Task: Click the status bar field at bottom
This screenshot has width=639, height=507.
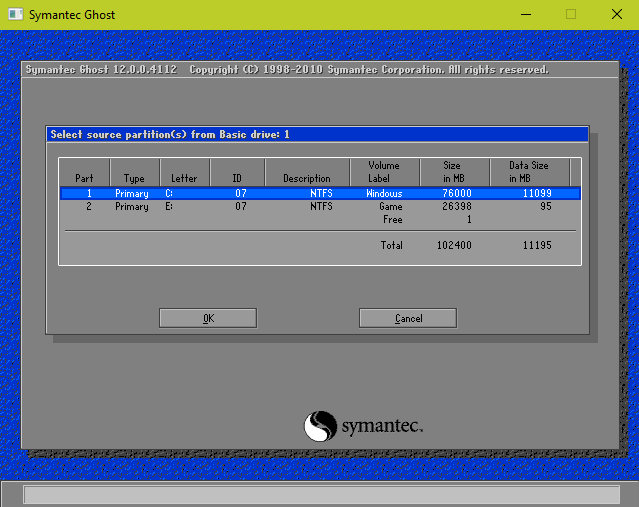Action: (322, 495)
